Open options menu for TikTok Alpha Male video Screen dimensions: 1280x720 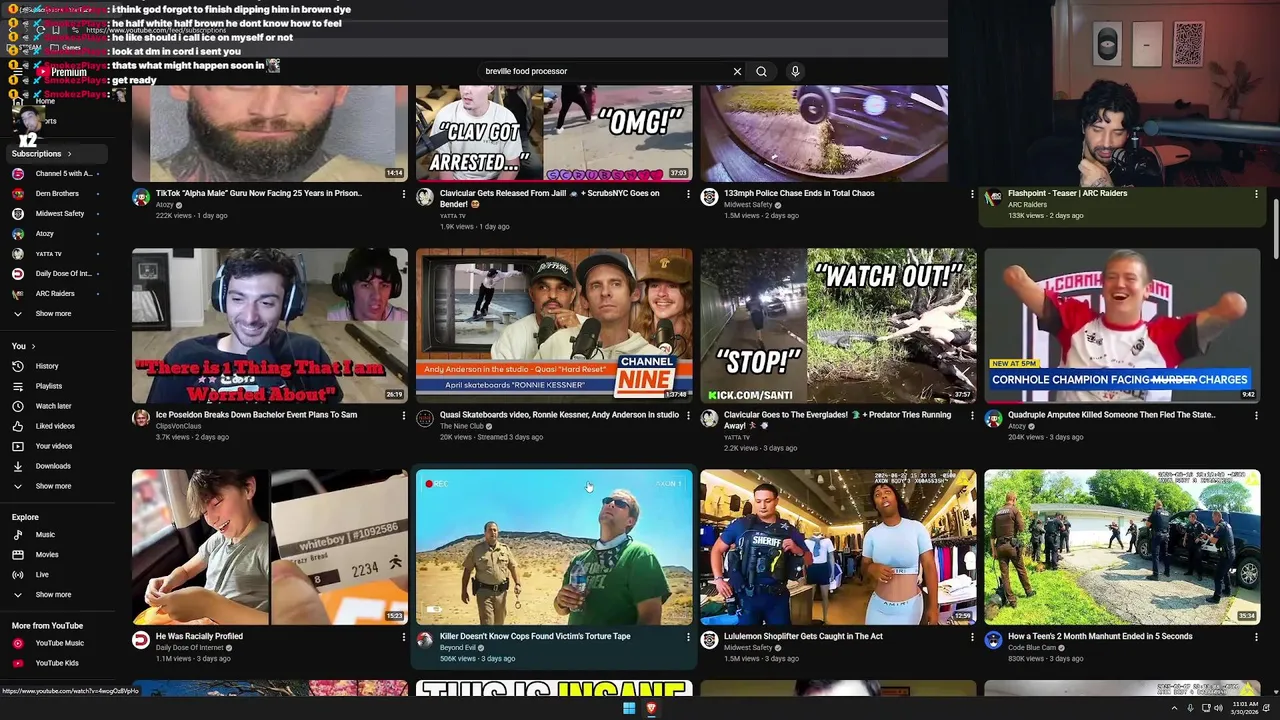[x=404, y=193]
